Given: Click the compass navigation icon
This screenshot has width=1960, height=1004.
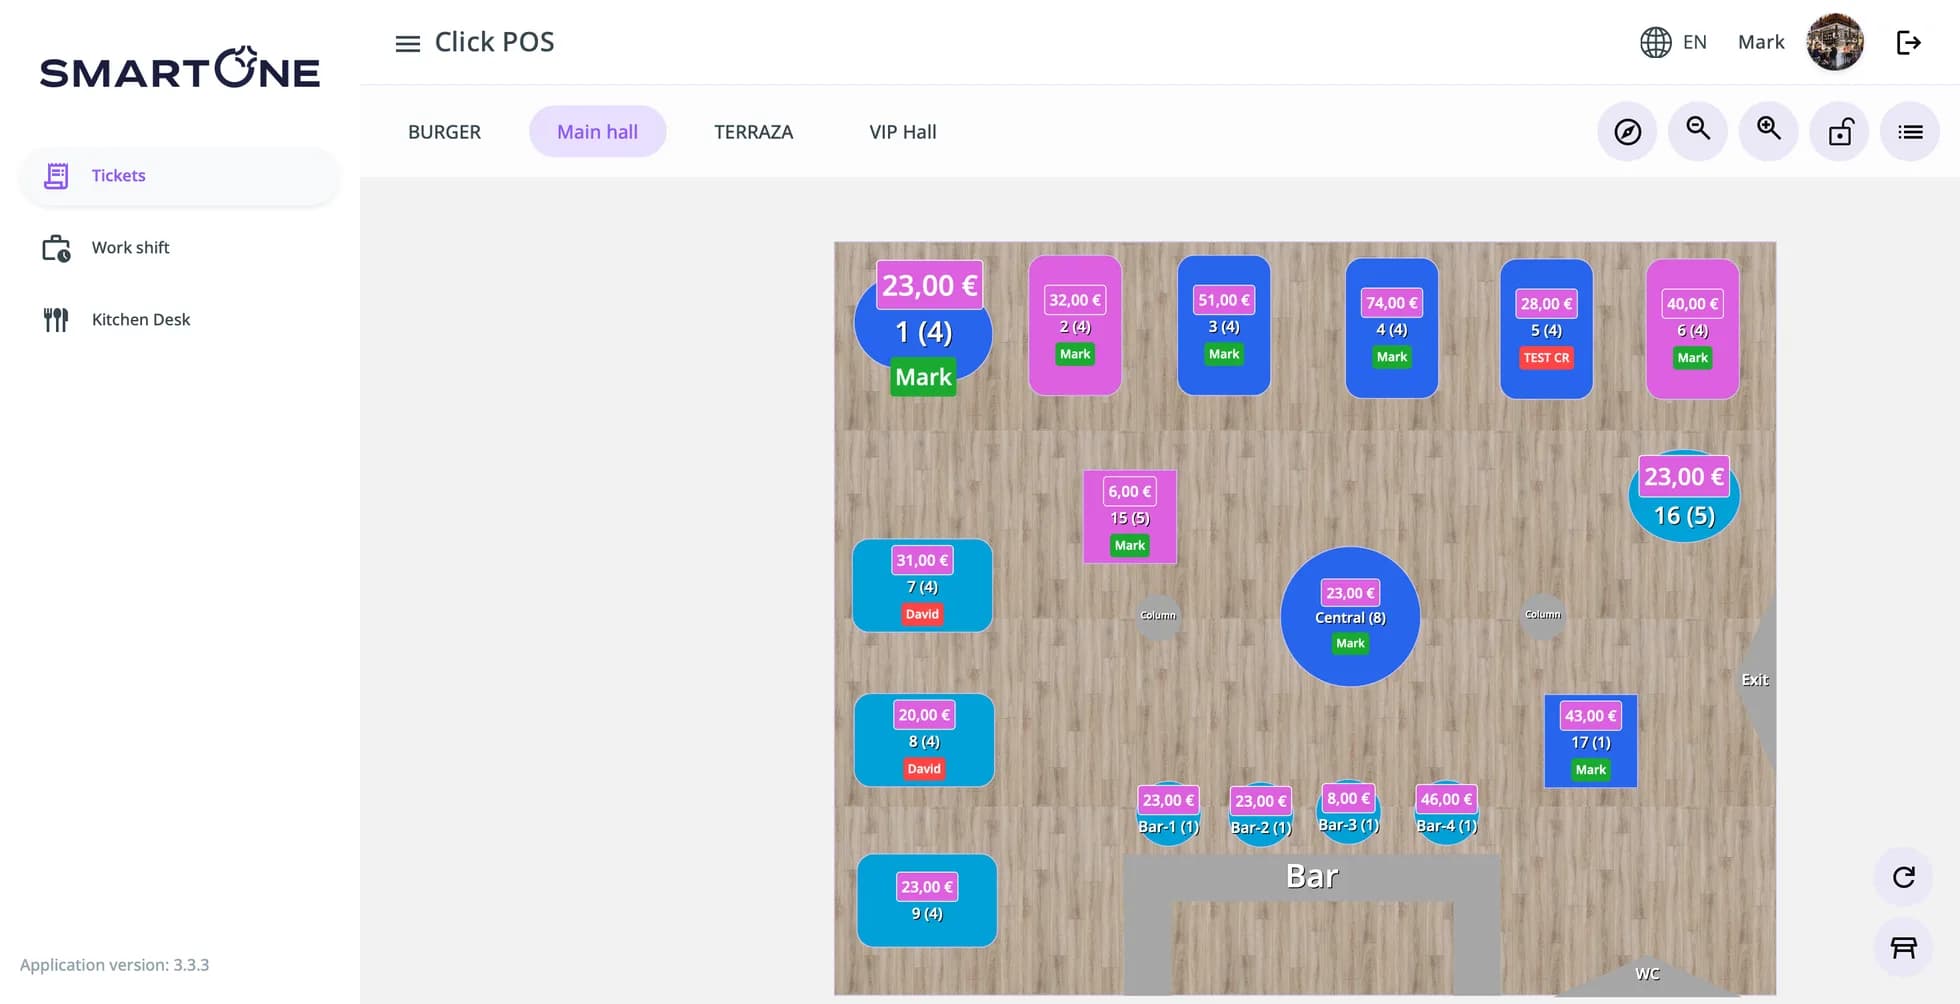Looking at the screenshot, I should coord(1627,131).
